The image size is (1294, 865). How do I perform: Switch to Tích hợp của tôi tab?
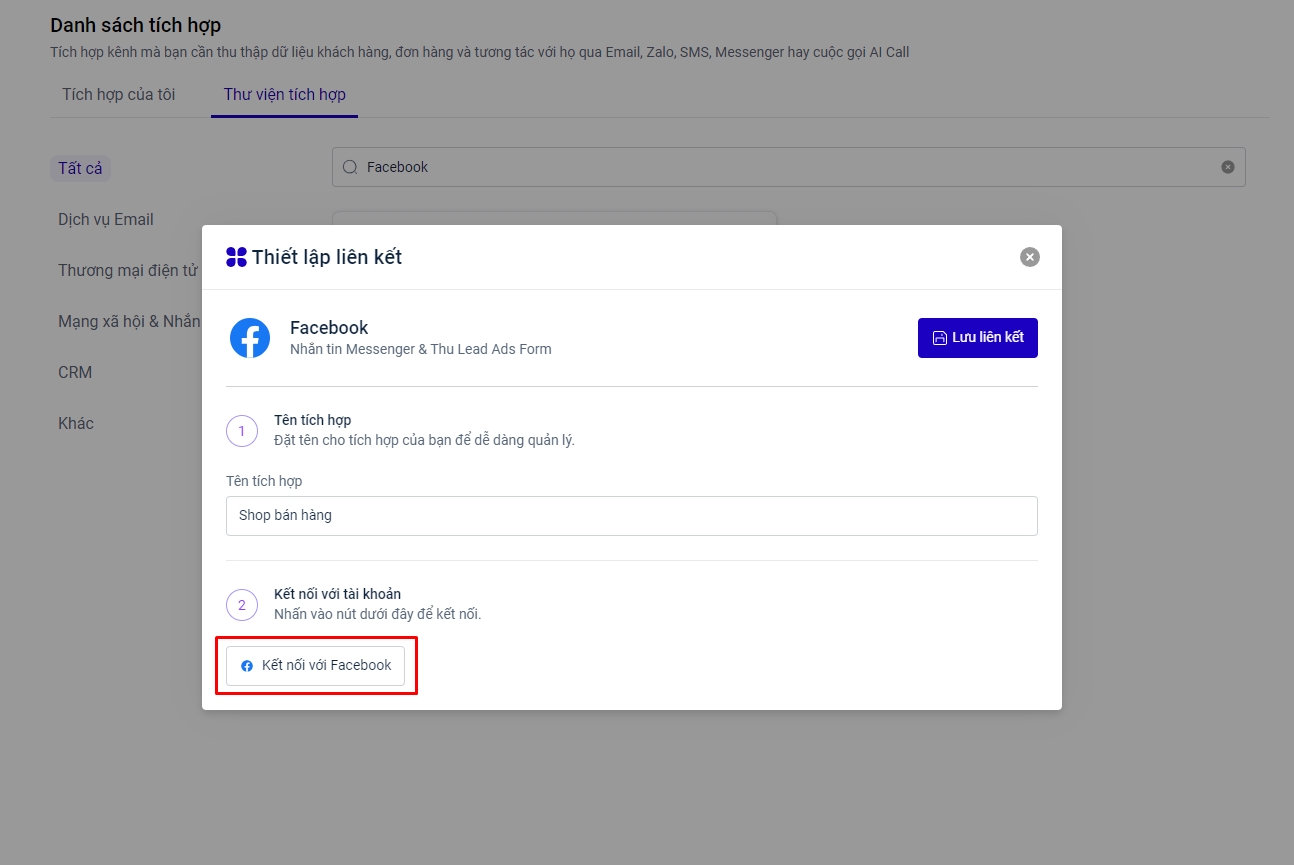[x=118, y=94]
